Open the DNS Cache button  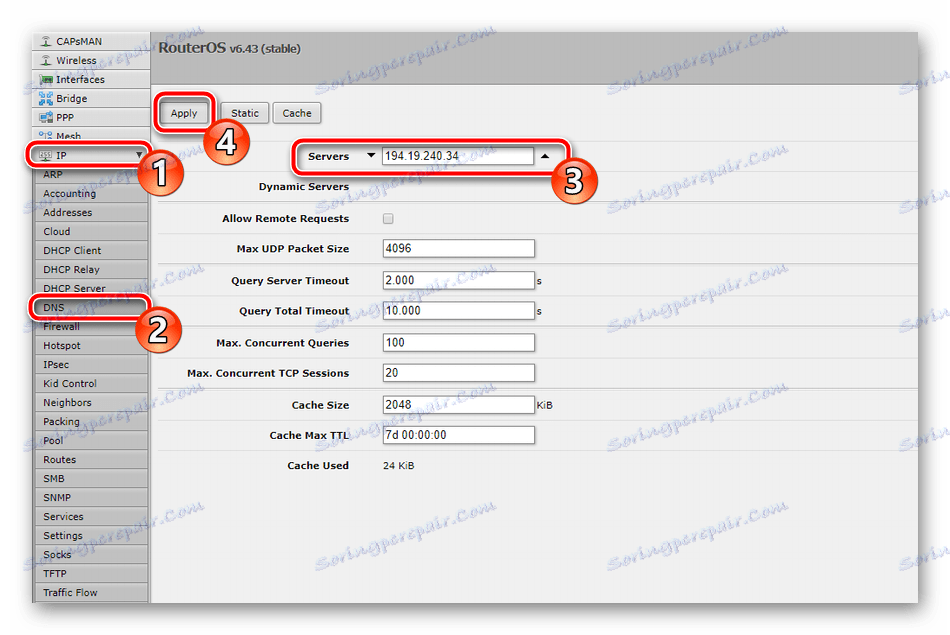click(x=297, y=113)
